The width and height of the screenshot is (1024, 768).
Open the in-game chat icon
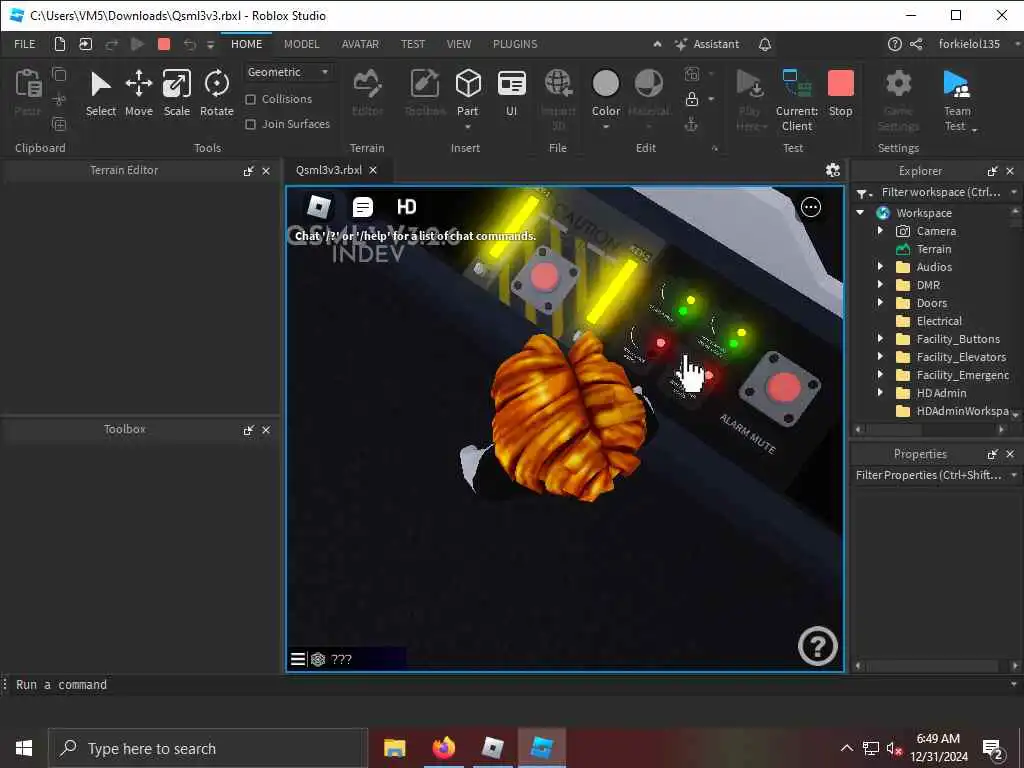point(362,207)
